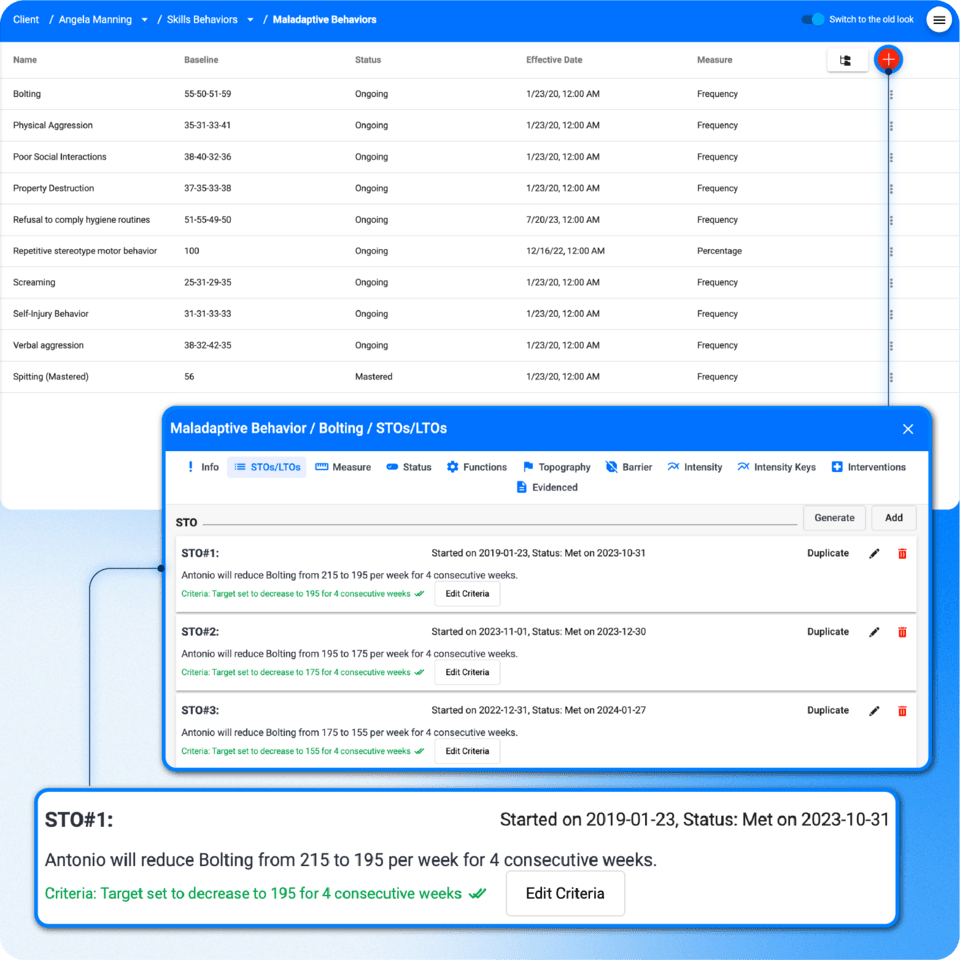Open the Intensity trend icon tab
Viewport: 960px width, 960px height.
pyautogui.click(x=671, y=466)
